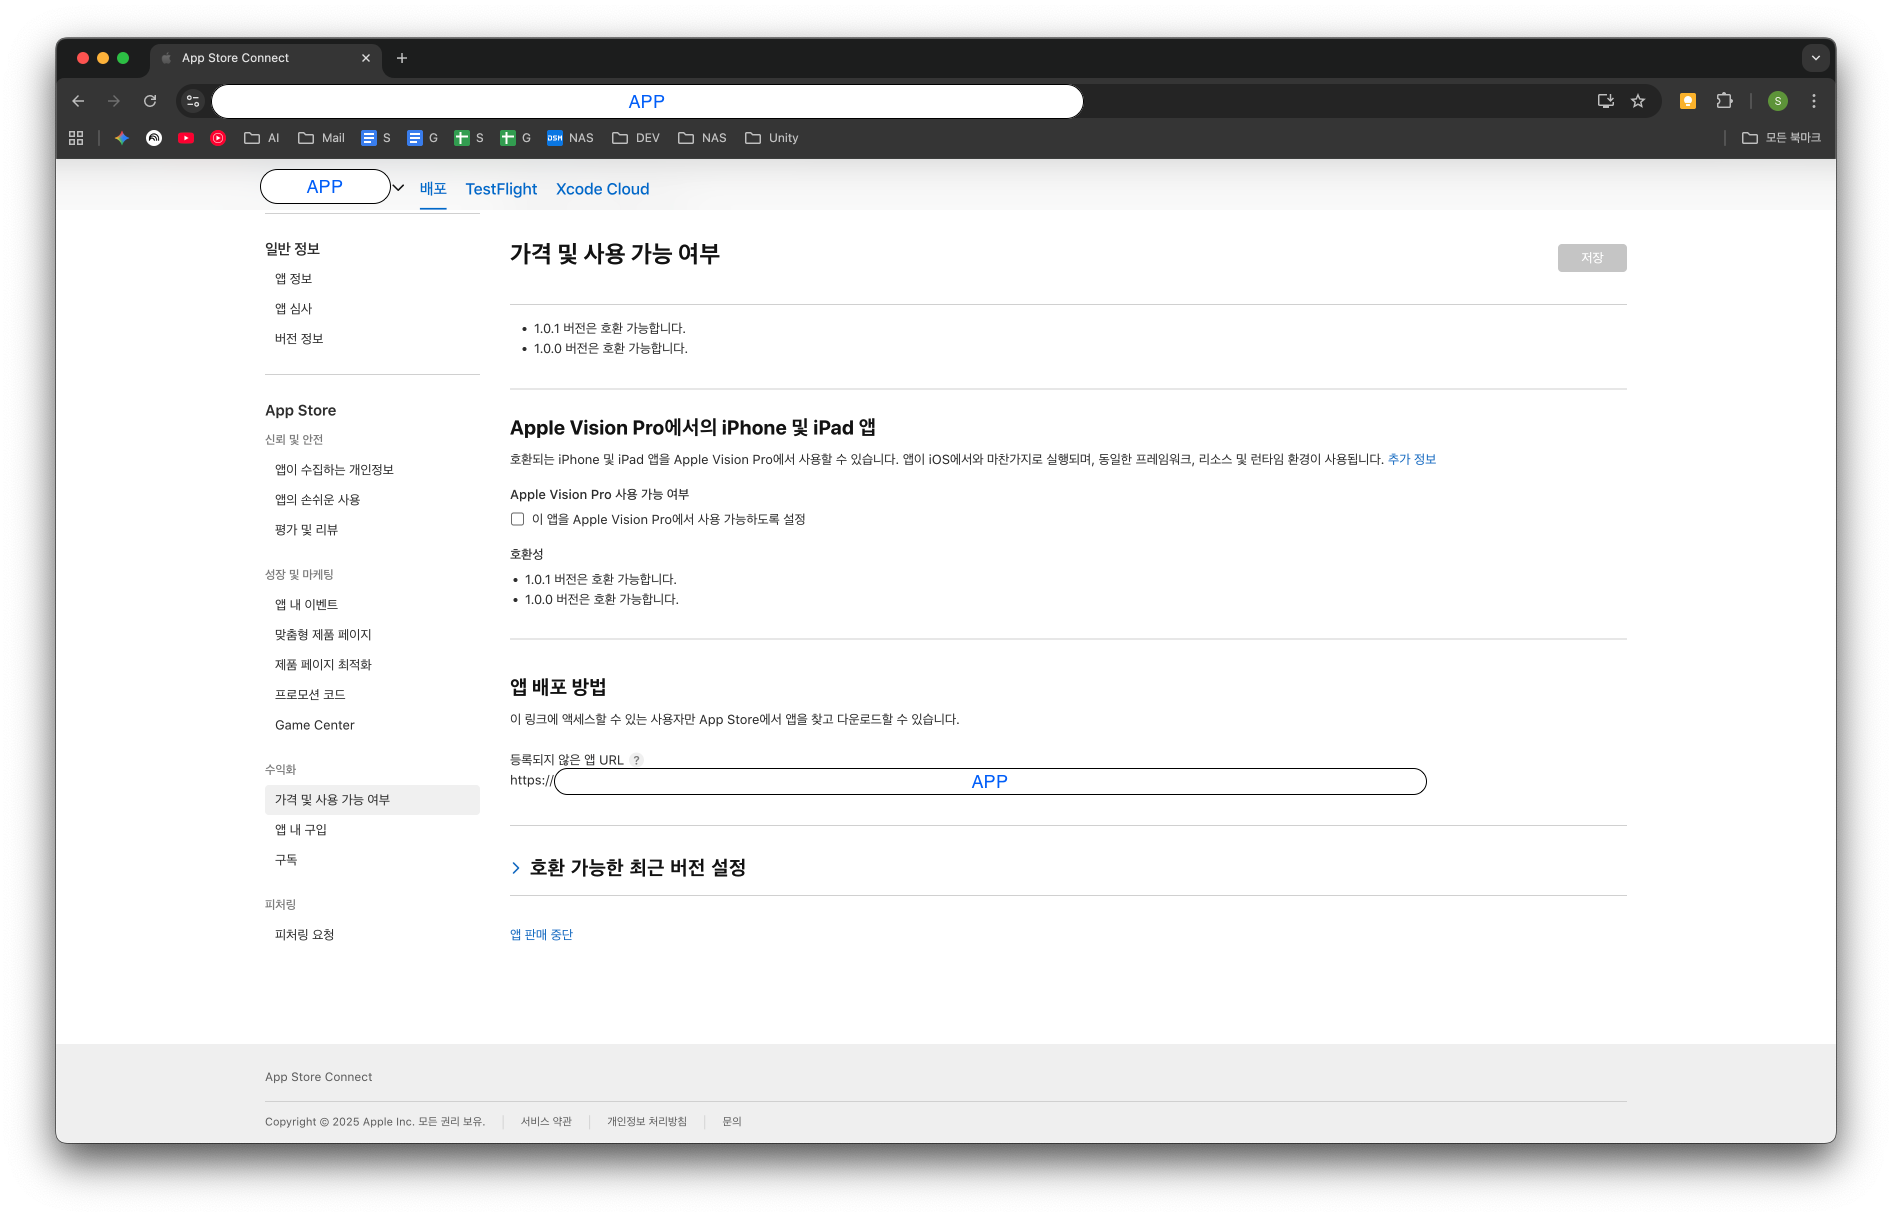Switch to the Xcode Cloud tab
The height and width of the screenshot is (1217, 1892).
(x=603, y=189)
